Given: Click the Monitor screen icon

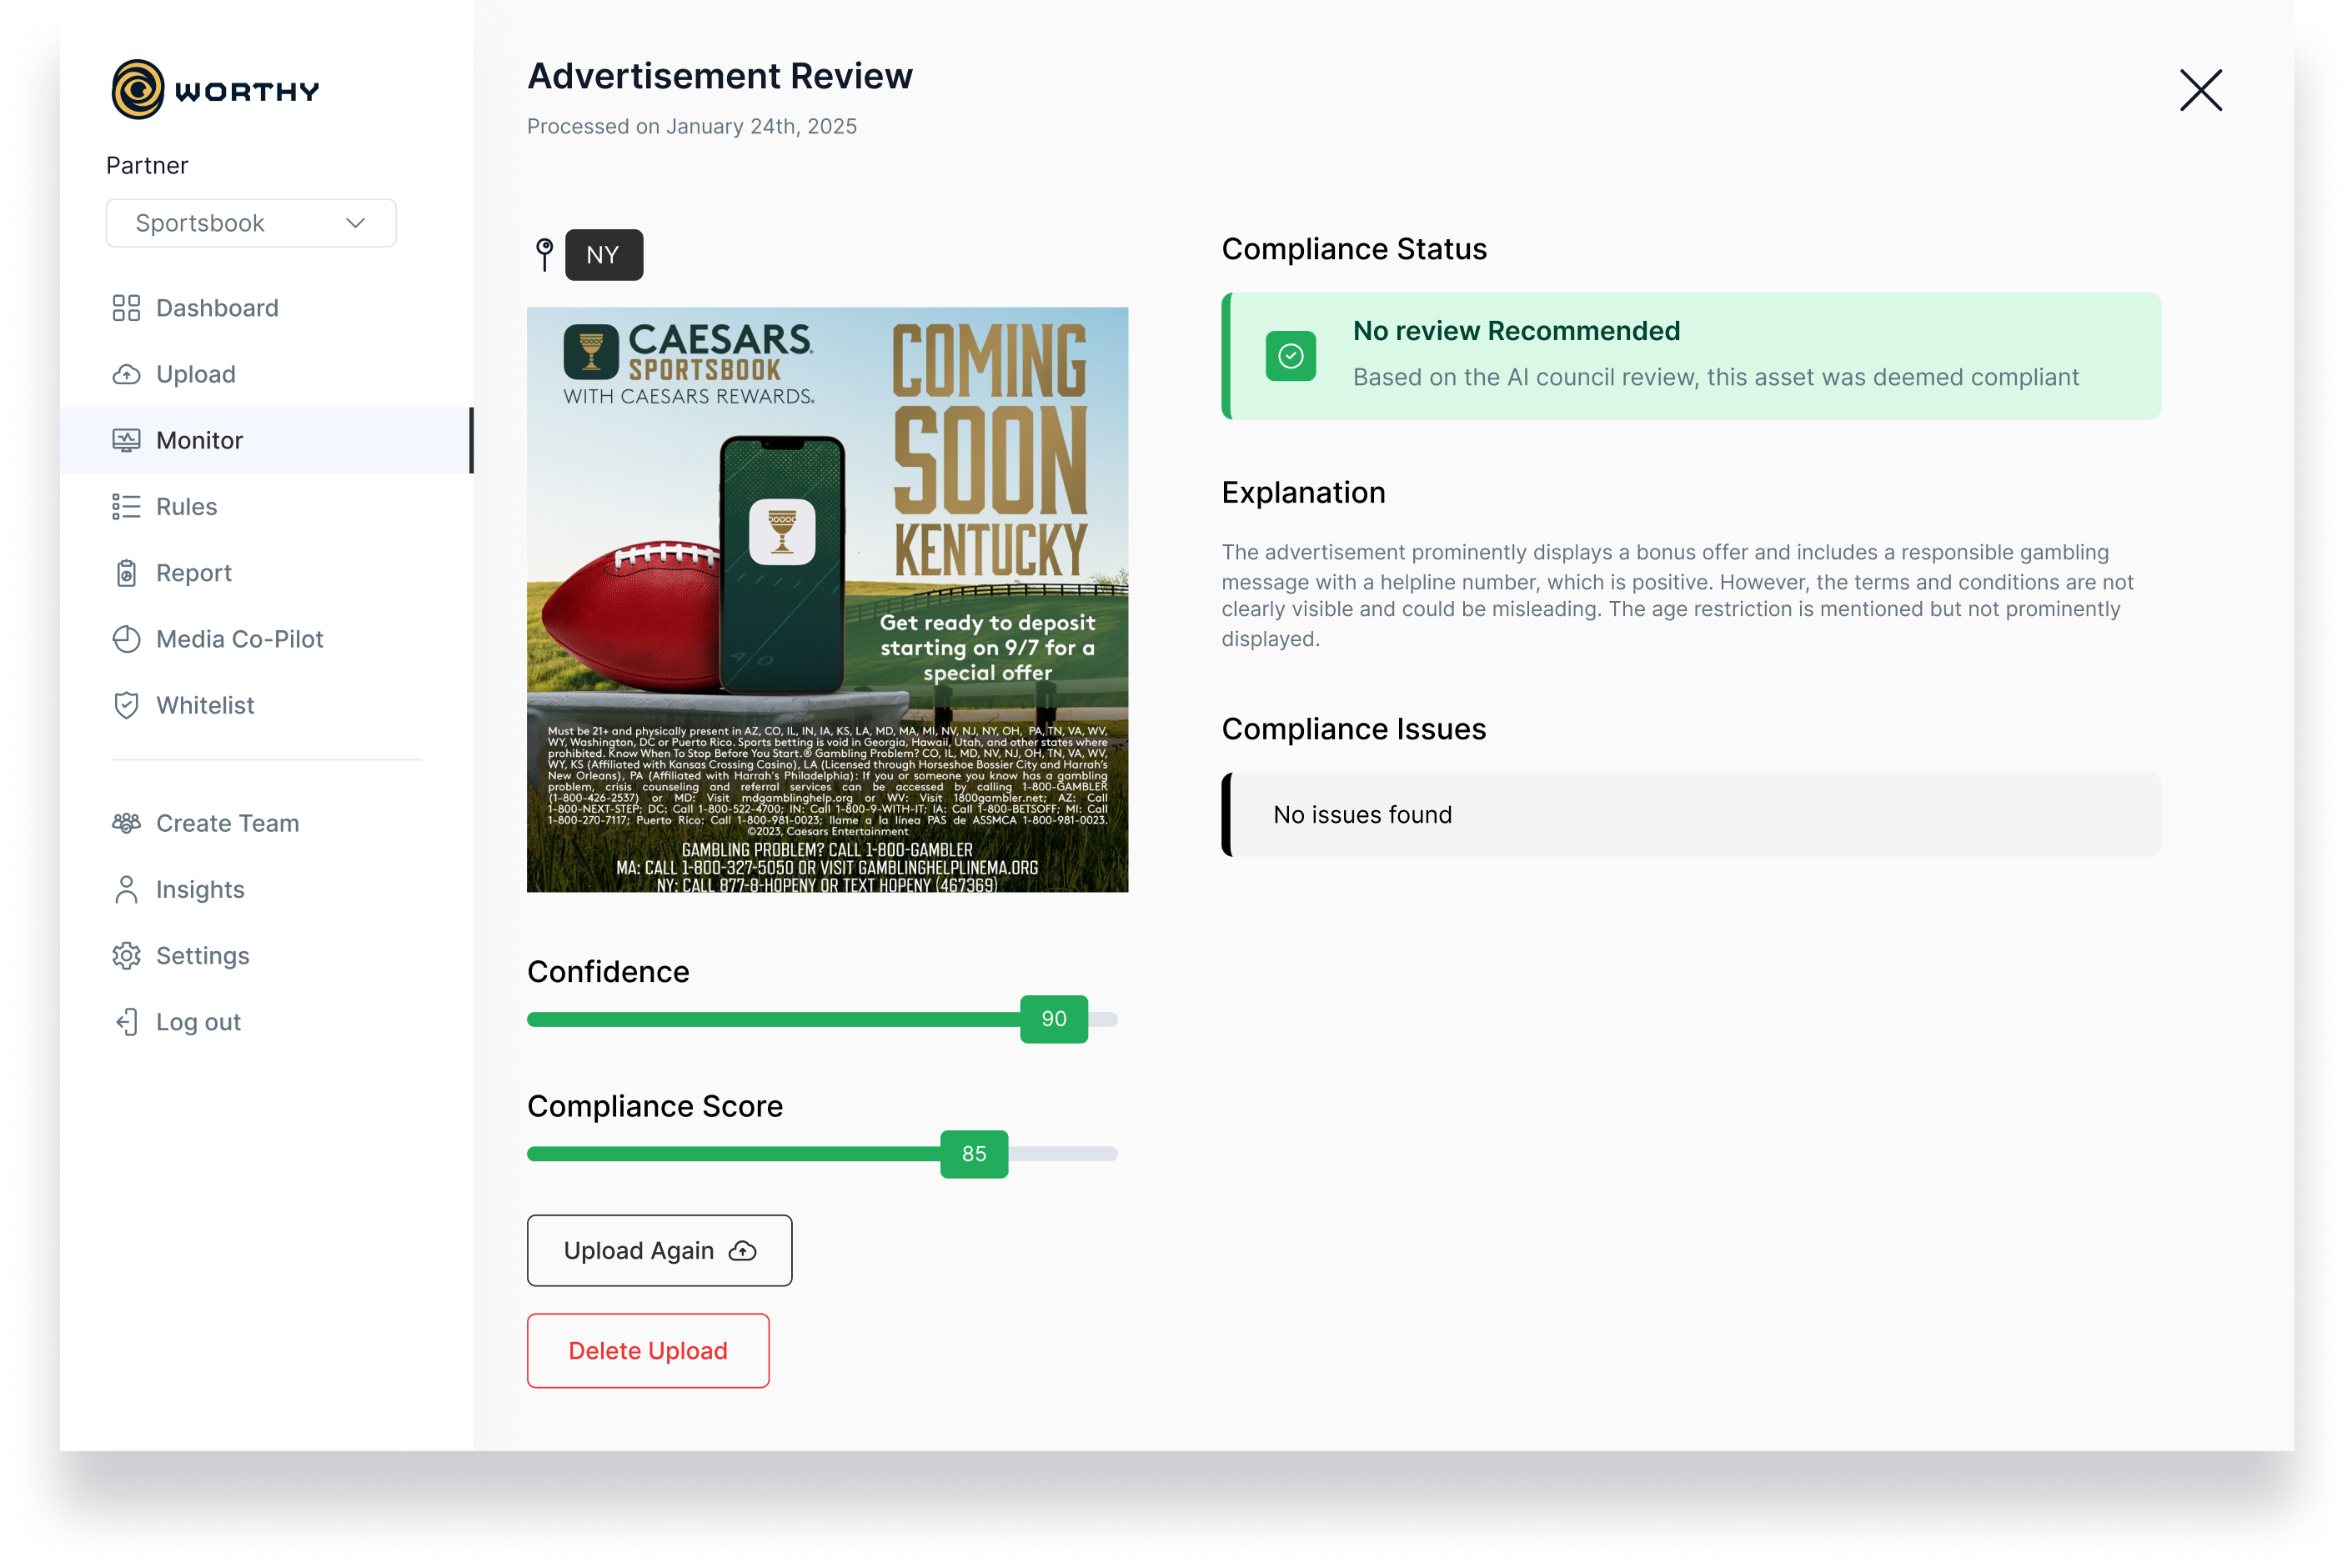Looking at the screenshot, I should [x=126, y=440].
